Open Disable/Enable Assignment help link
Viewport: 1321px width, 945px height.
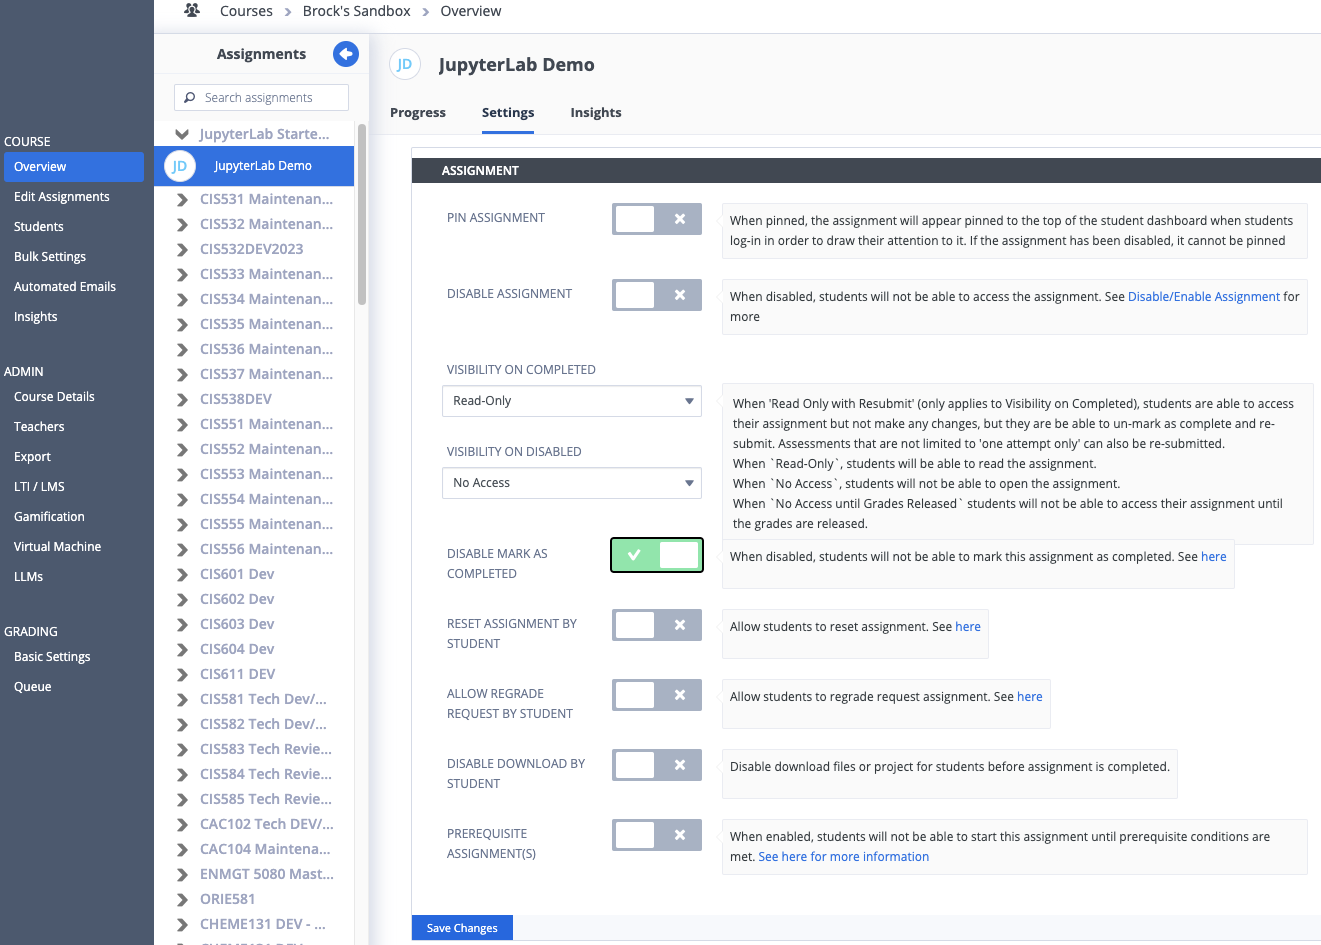pos(1204,297)
